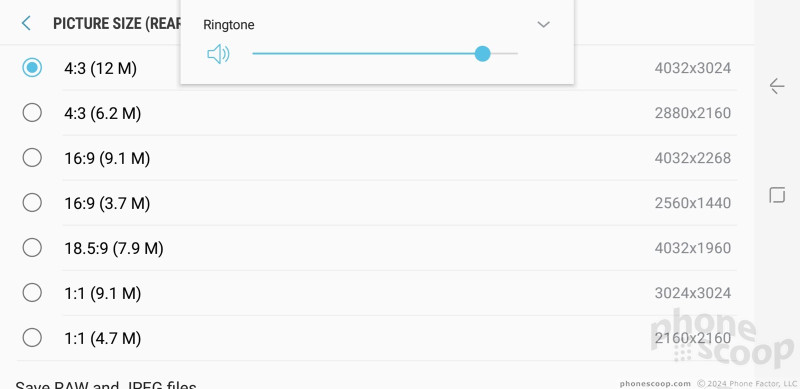Pick the 1:1 (4.7 M) radio button
The height and width of the screenshot is (389, 800).
[x=32, y=337]
